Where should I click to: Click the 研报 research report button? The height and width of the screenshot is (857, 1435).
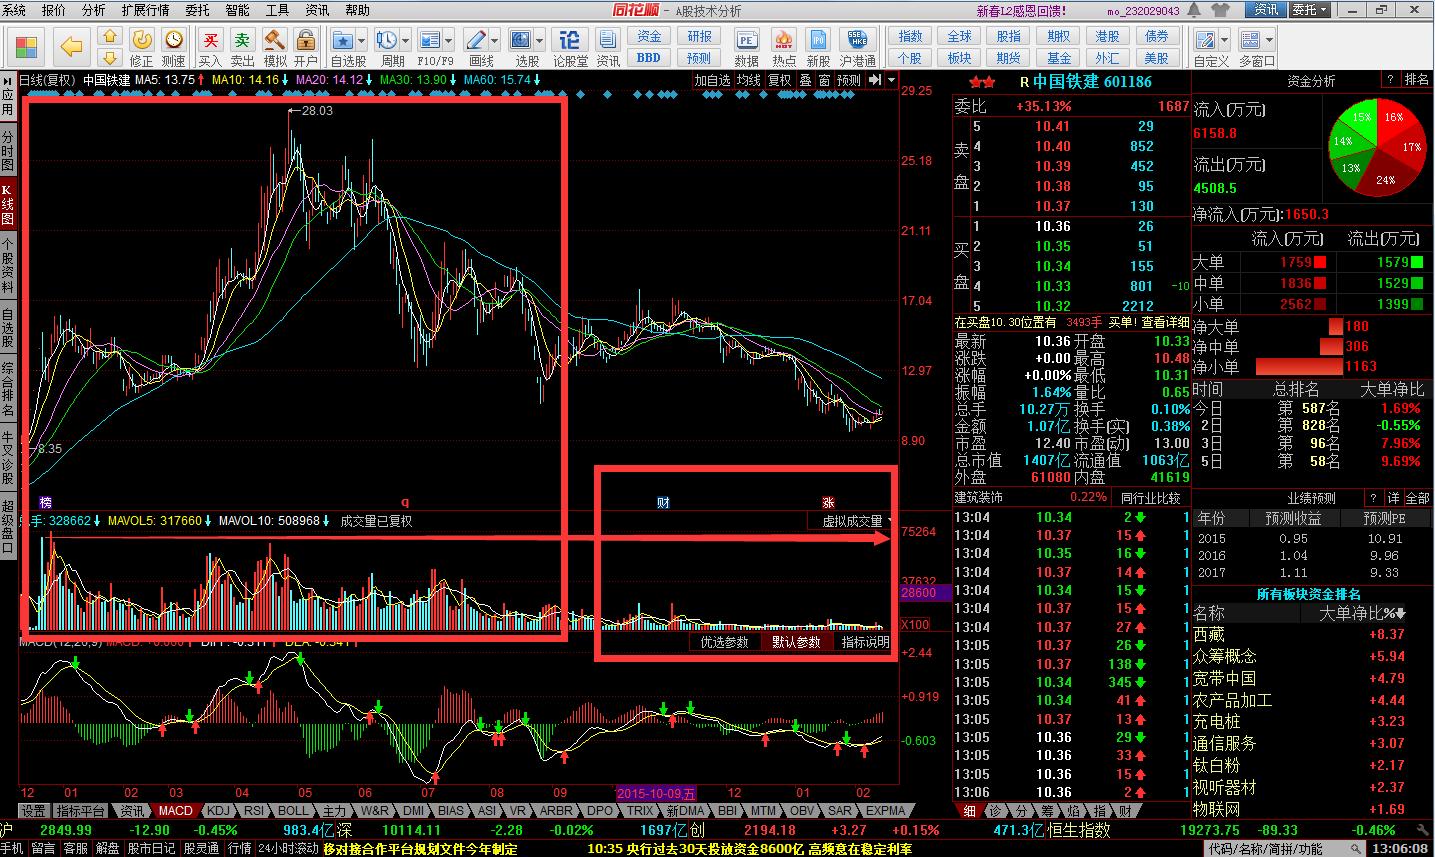click(x=699, y=37)
